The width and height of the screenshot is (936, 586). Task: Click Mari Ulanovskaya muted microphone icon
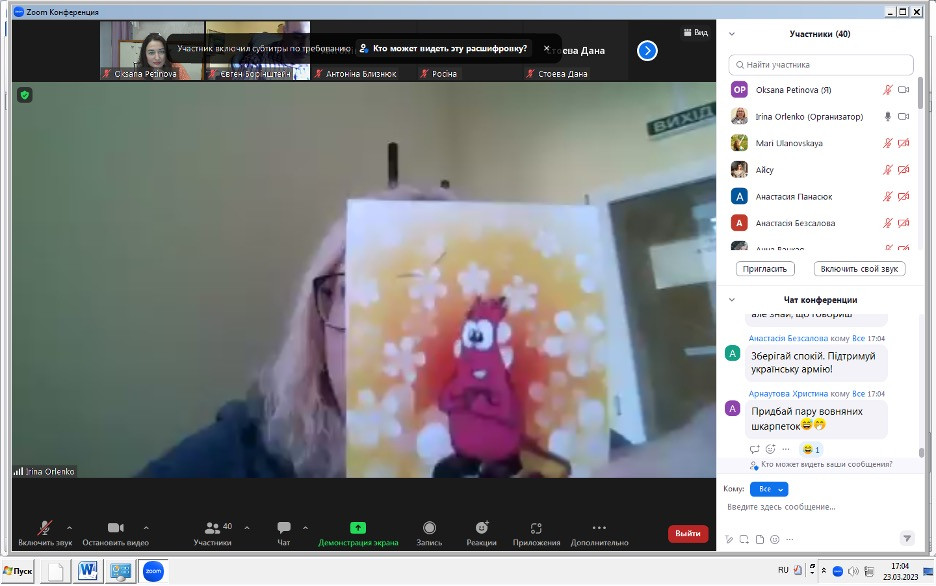pos(888,143)
